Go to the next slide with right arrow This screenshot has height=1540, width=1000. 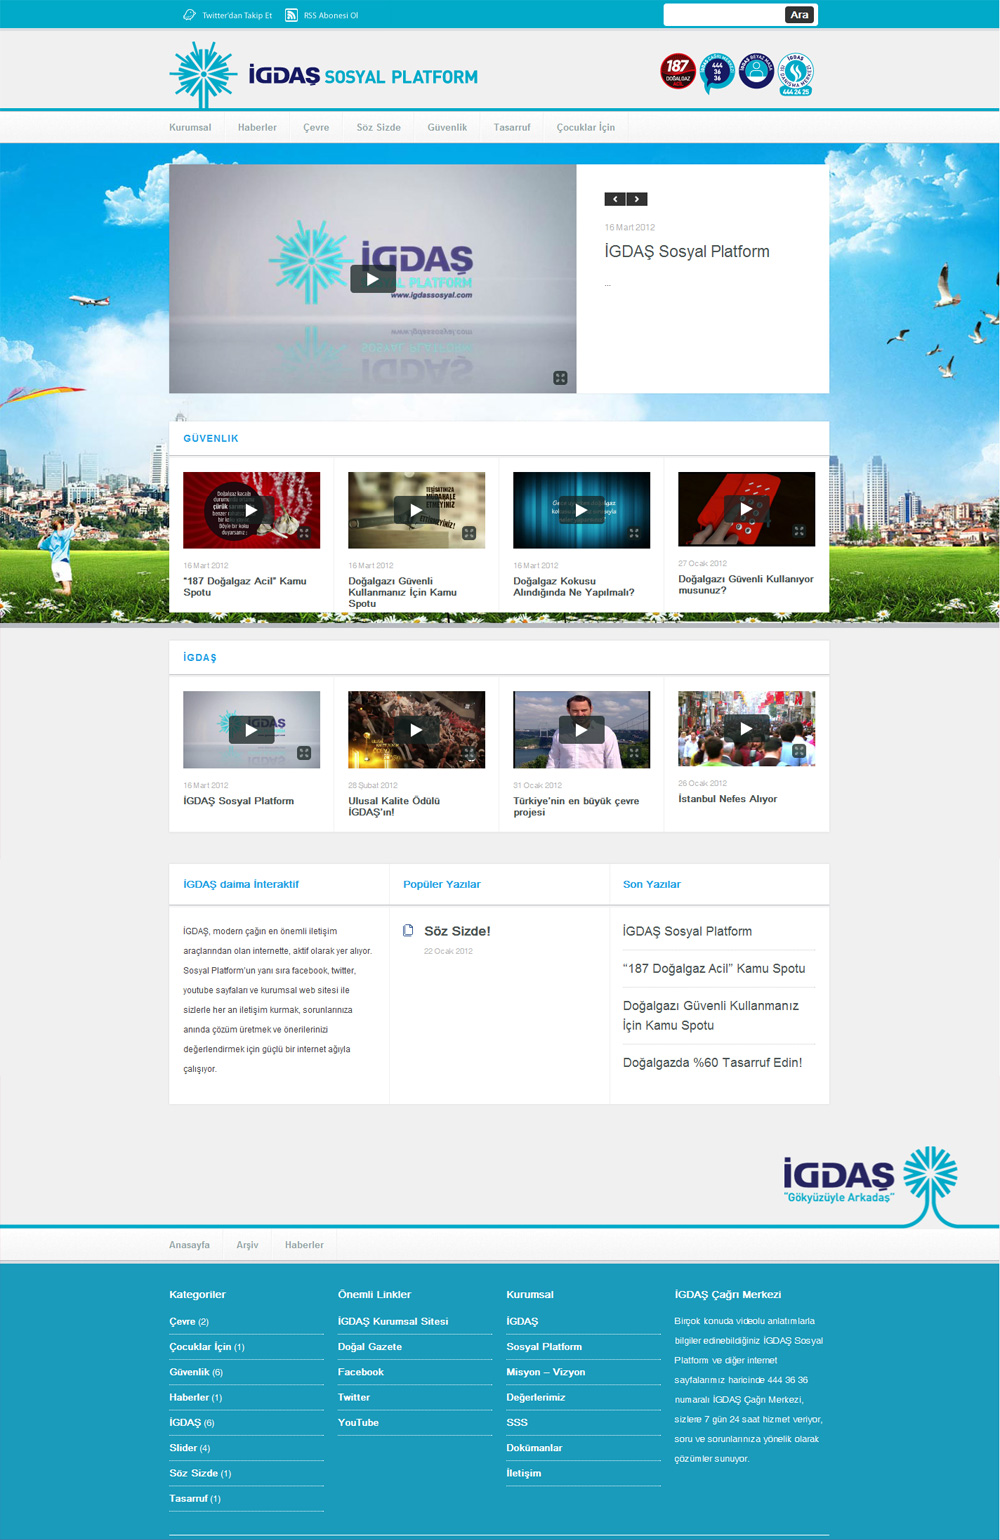tap(637, 199)
